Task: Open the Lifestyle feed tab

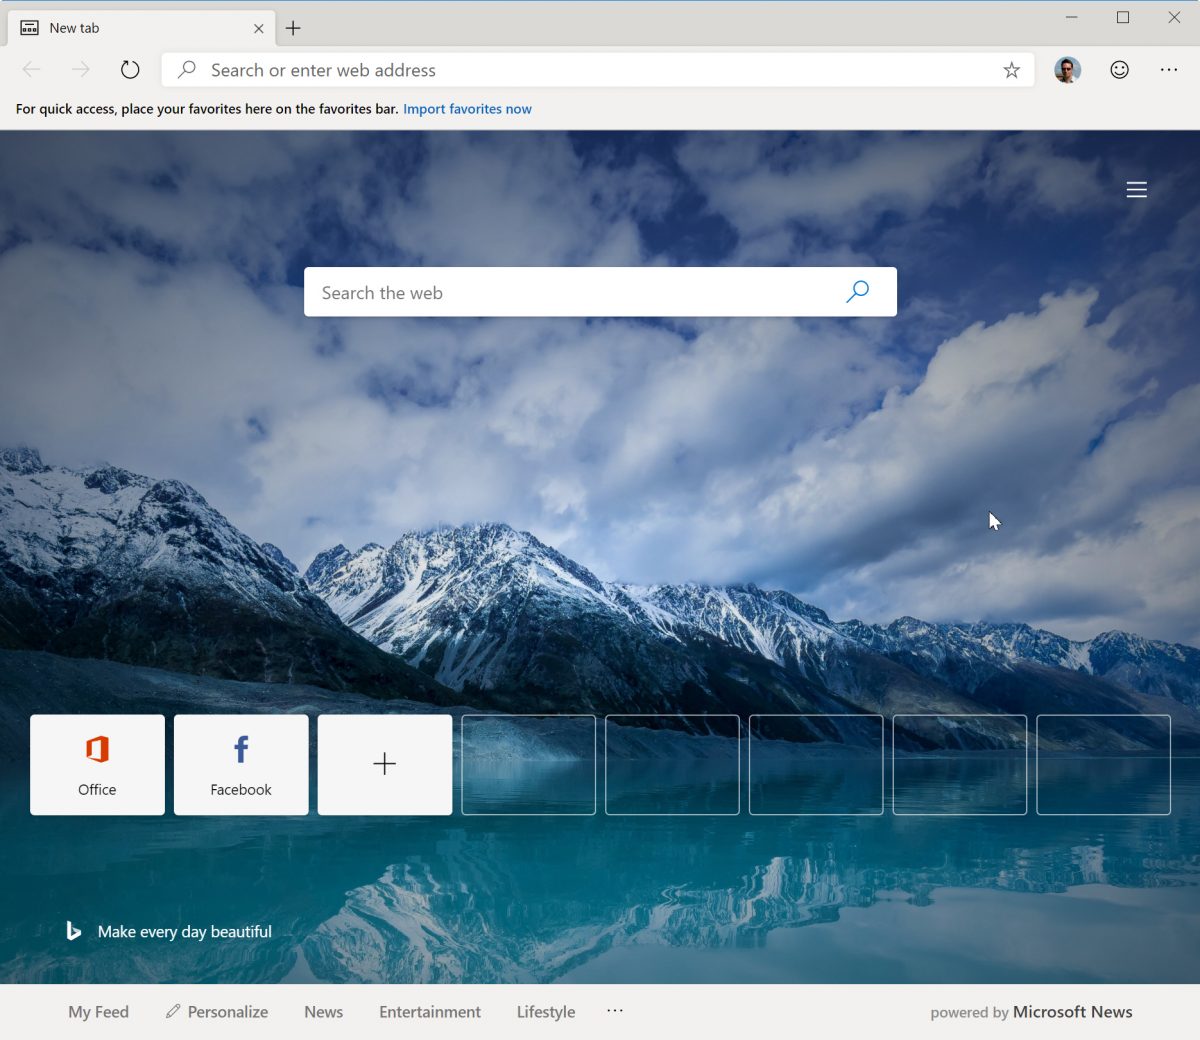Action: [x=546, y=1012]
